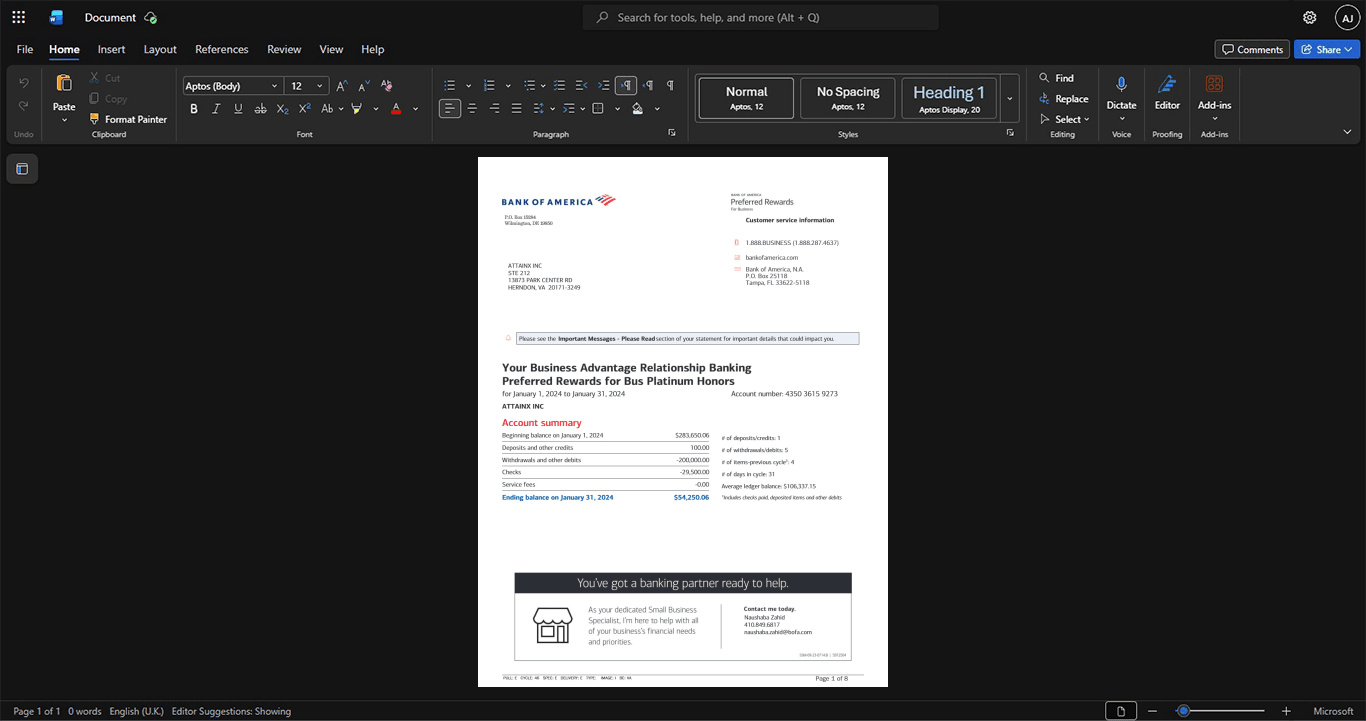The image size is (1366, 721).
Task: Click the Comments button
Action: [x=1252, y=49]
